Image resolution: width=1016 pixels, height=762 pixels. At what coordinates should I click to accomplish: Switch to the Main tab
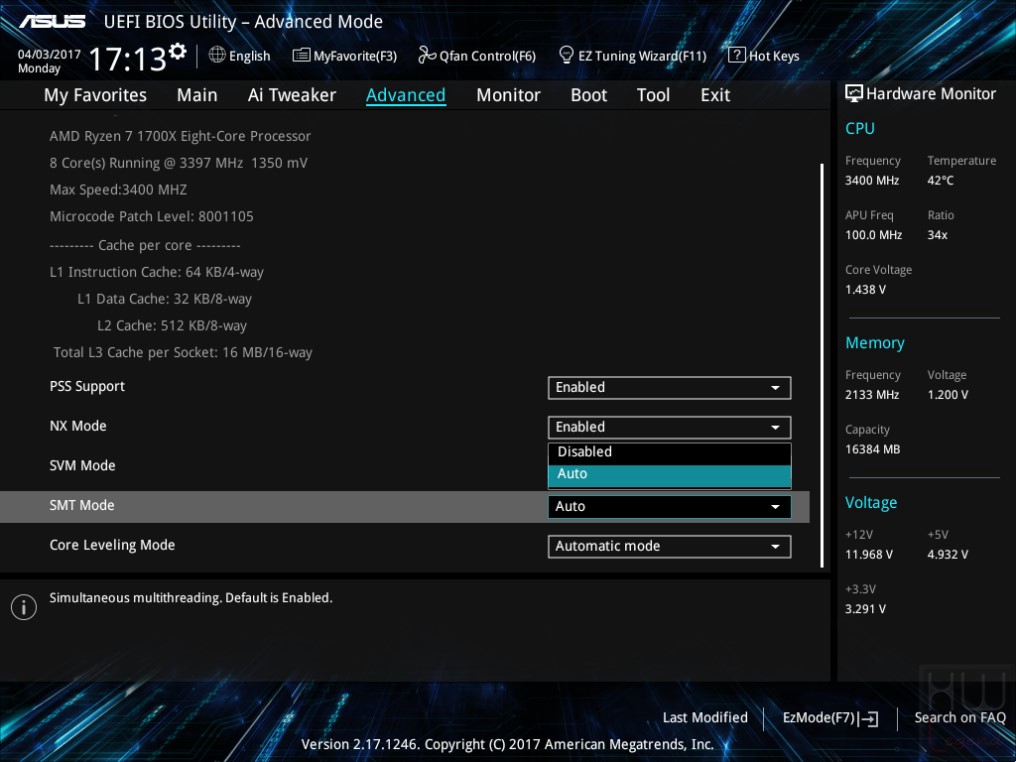197,95
